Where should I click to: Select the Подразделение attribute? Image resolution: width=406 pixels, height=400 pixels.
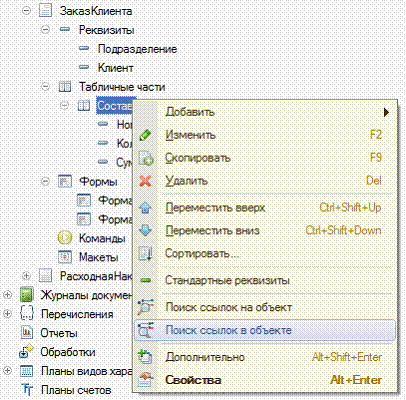pos(137,49)
